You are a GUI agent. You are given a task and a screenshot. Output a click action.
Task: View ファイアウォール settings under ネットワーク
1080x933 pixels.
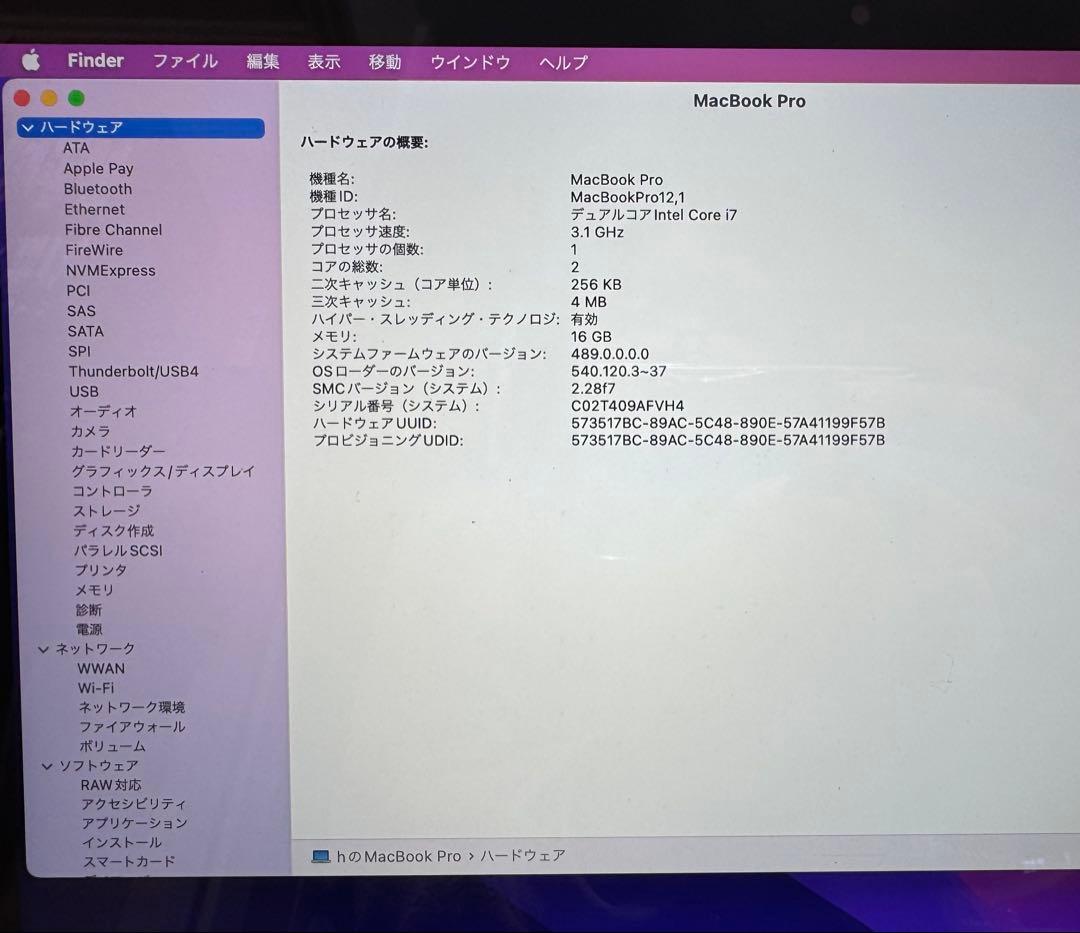[135, 727]
